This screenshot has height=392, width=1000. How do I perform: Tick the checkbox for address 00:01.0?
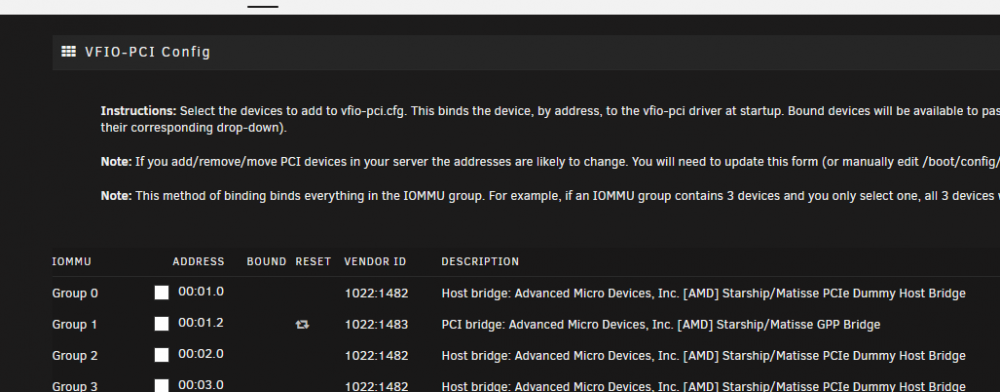tap(161, 293)
